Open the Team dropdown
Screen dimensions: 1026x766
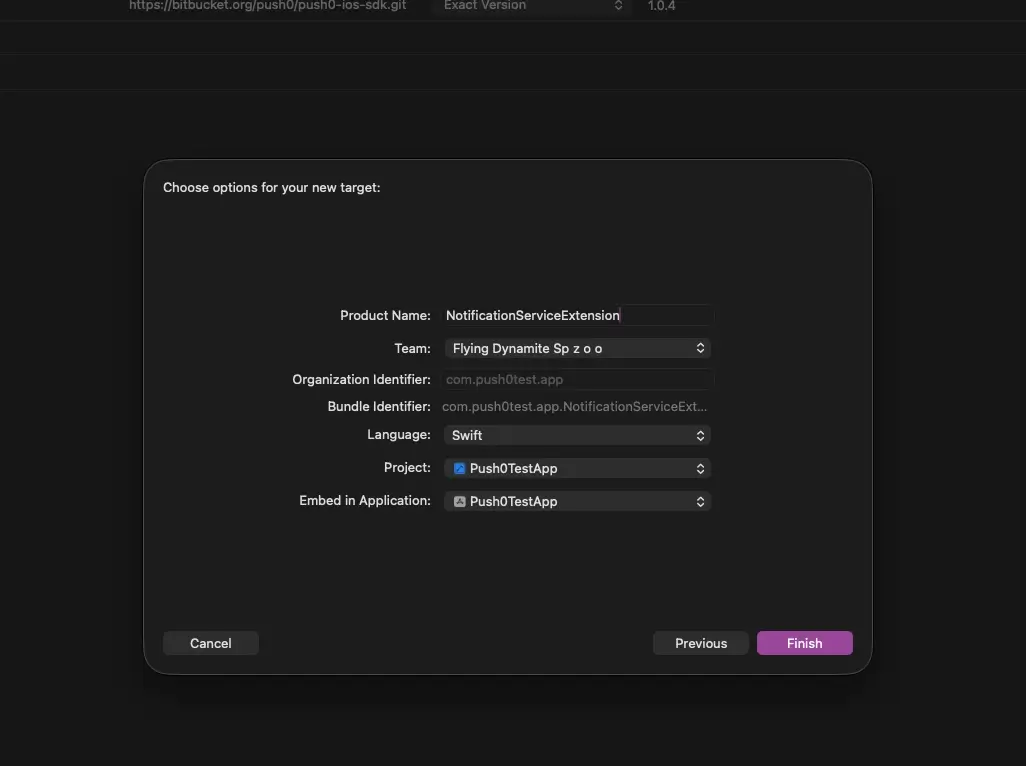[577, 348]
